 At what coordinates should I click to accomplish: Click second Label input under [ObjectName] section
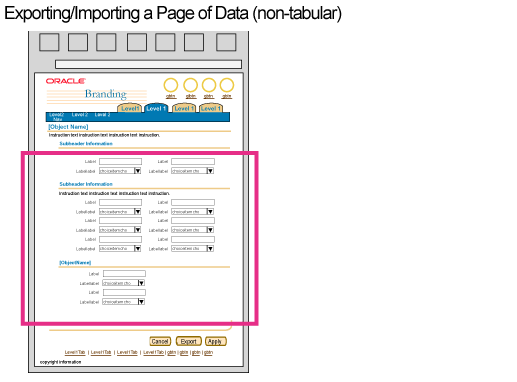124,292
